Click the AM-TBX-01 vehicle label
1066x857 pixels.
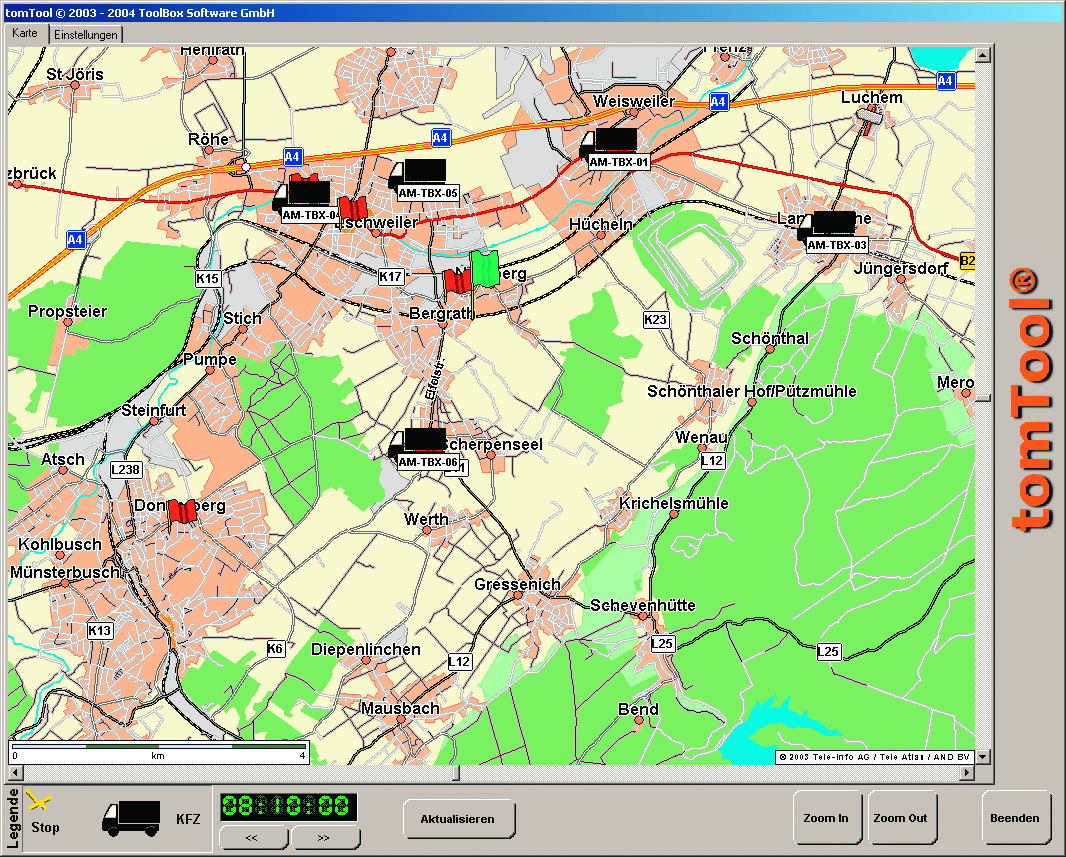(619, 162)
